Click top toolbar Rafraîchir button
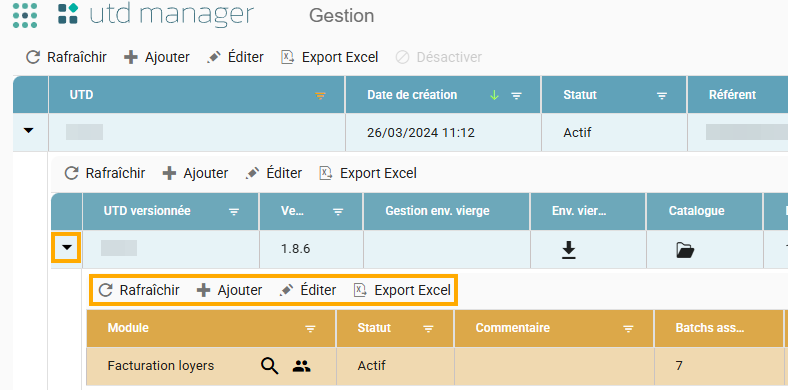 point(66,57)
